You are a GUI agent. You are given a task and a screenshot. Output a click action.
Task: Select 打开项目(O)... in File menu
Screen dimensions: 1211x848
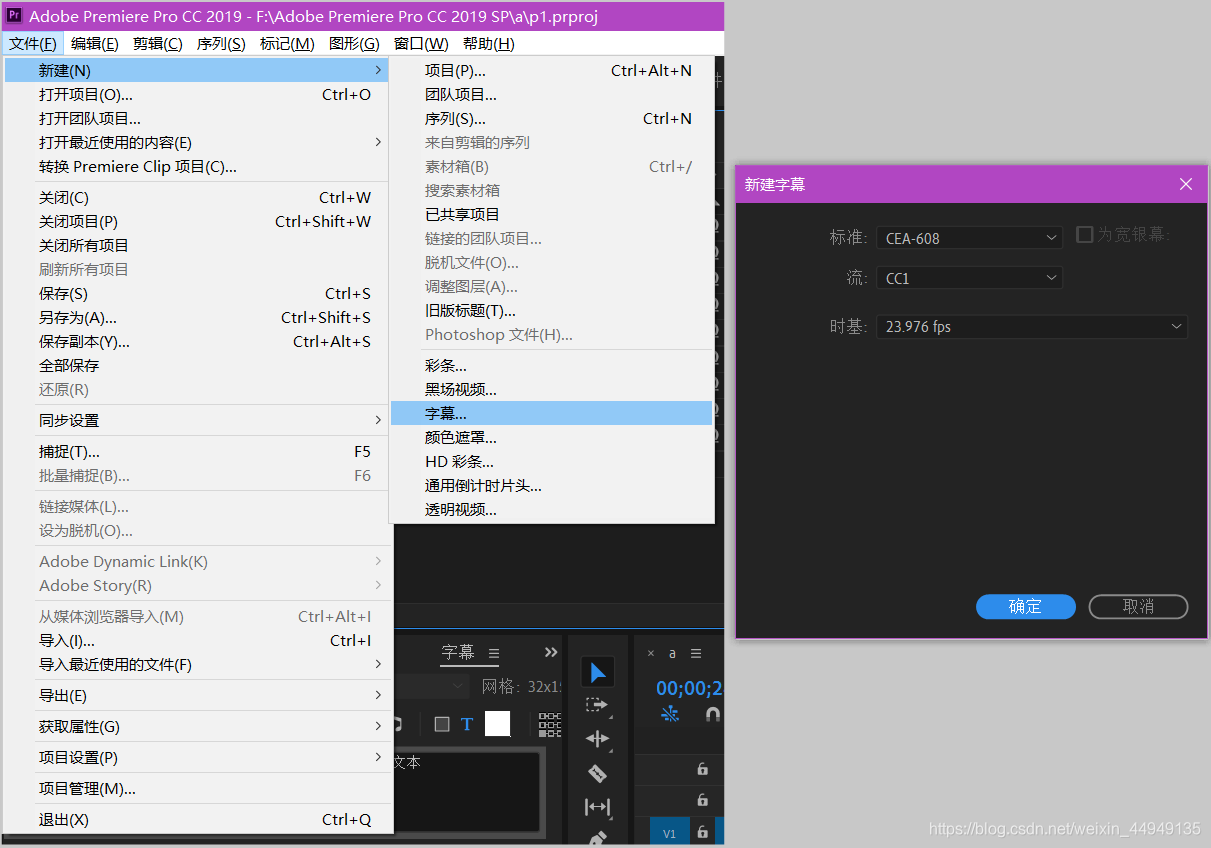click(198, 94)
